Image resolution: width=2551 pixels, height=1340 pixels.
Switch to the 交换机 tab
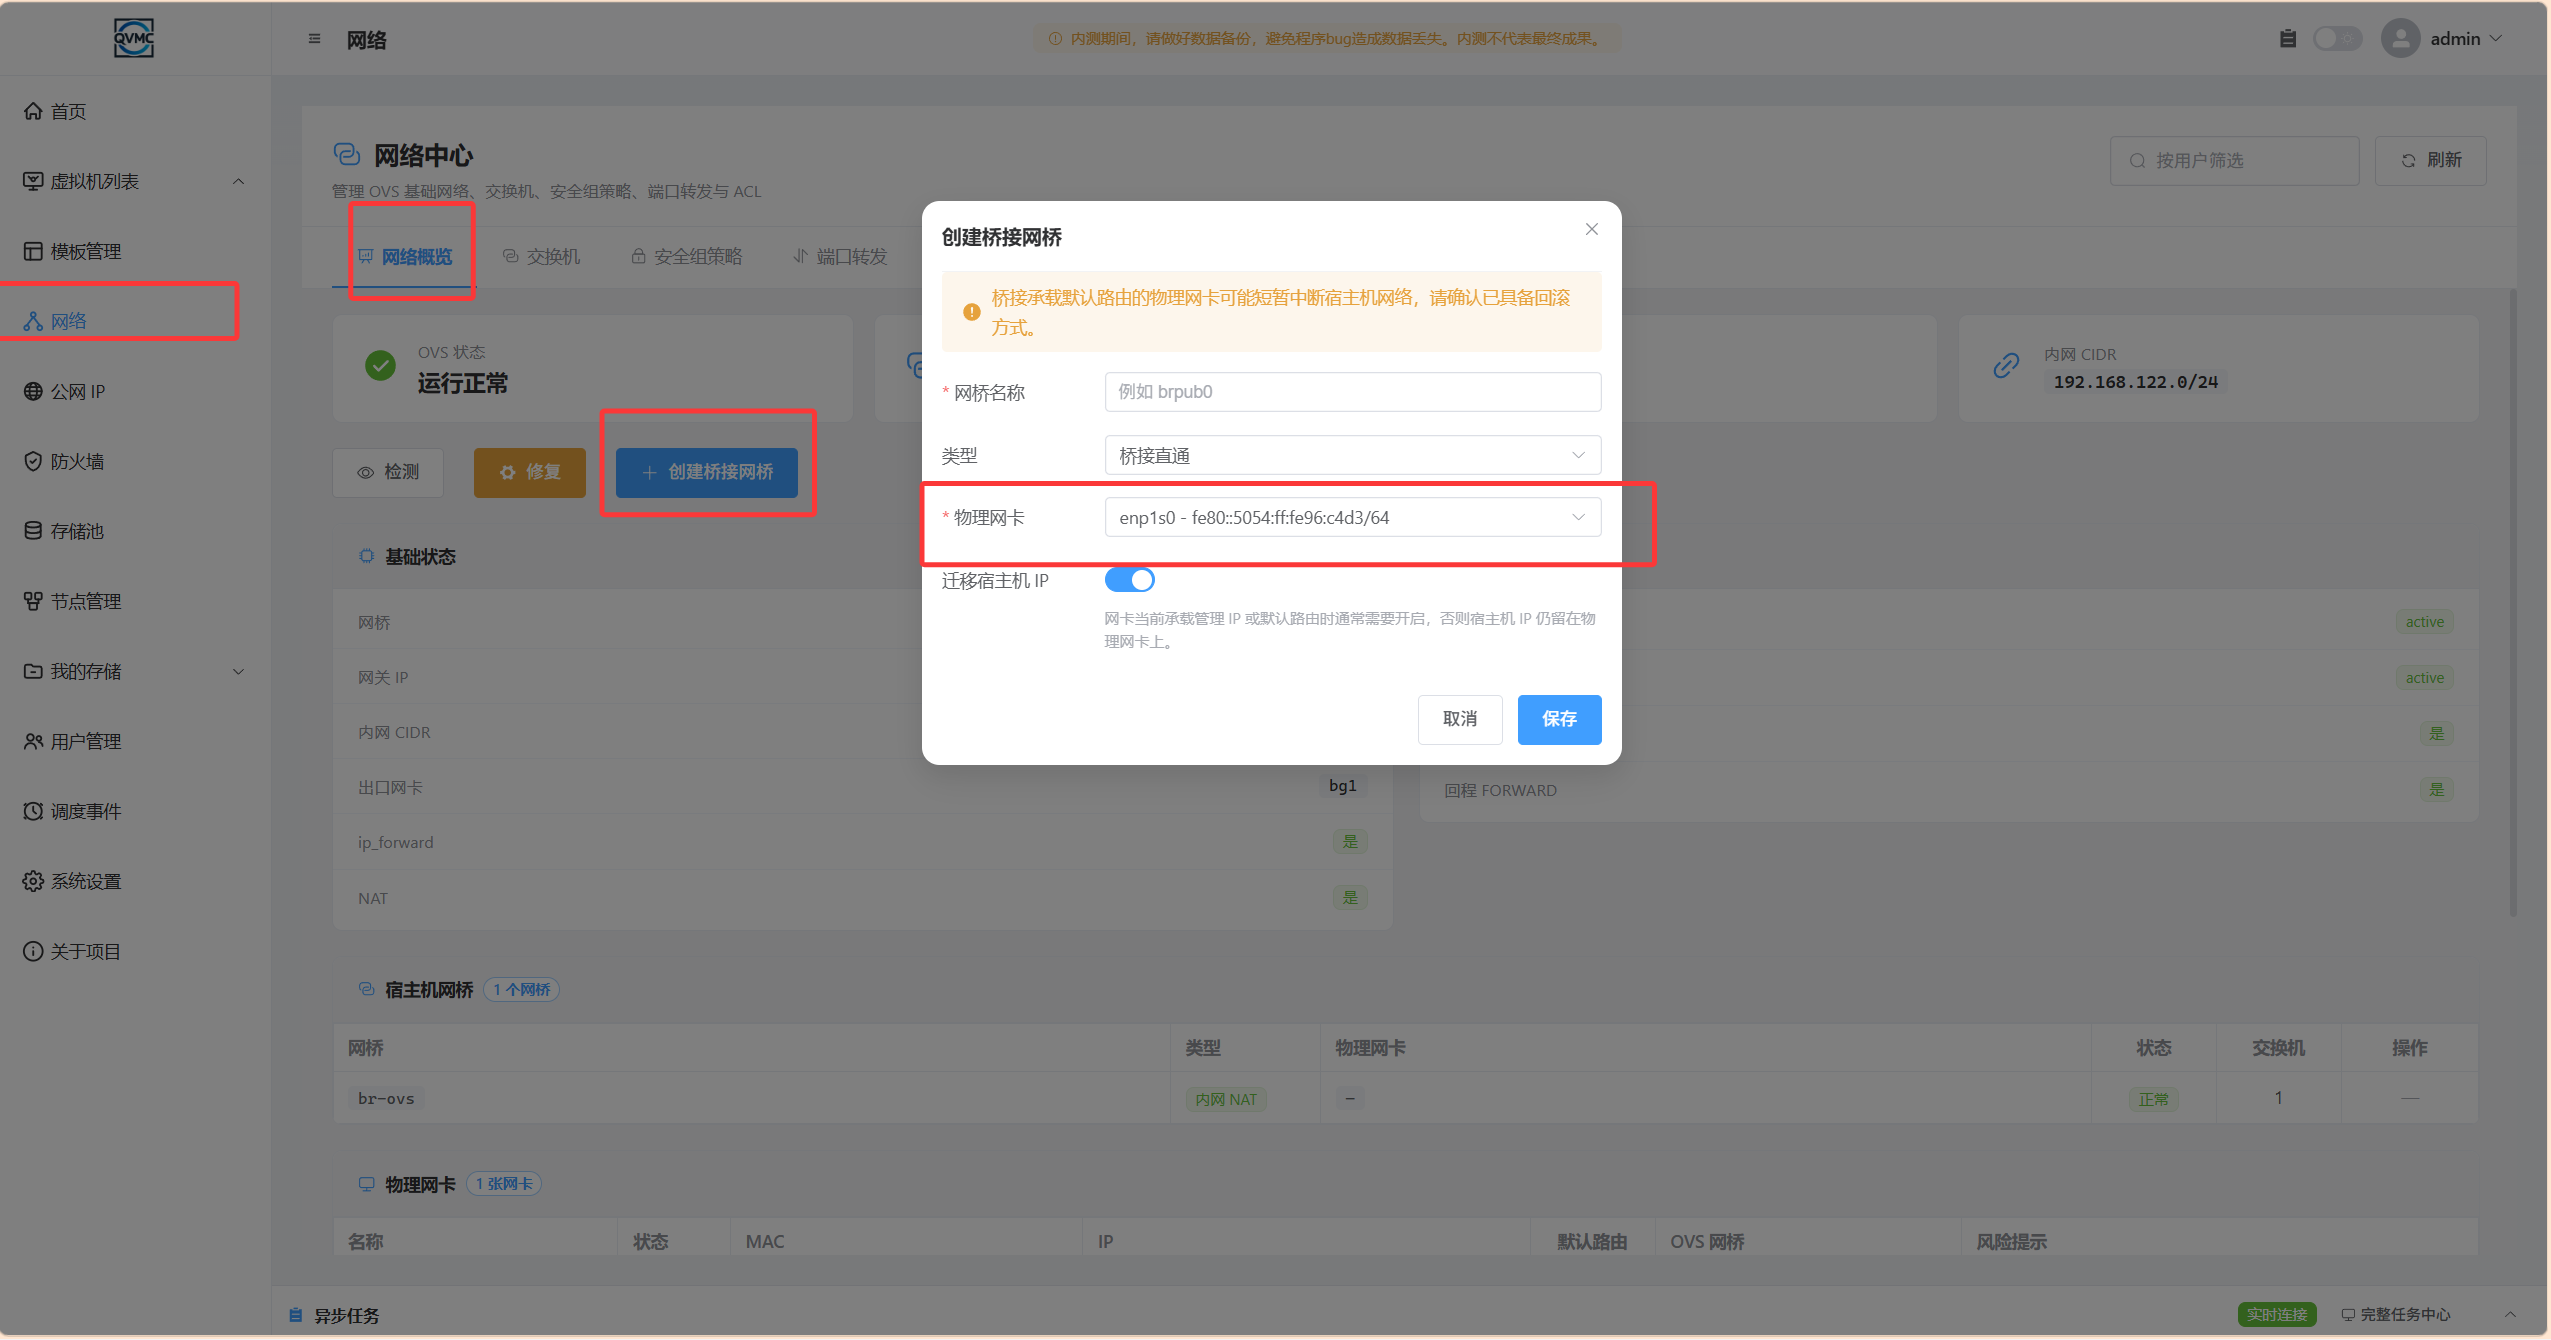pyautogui.click(x=541, y=257)
